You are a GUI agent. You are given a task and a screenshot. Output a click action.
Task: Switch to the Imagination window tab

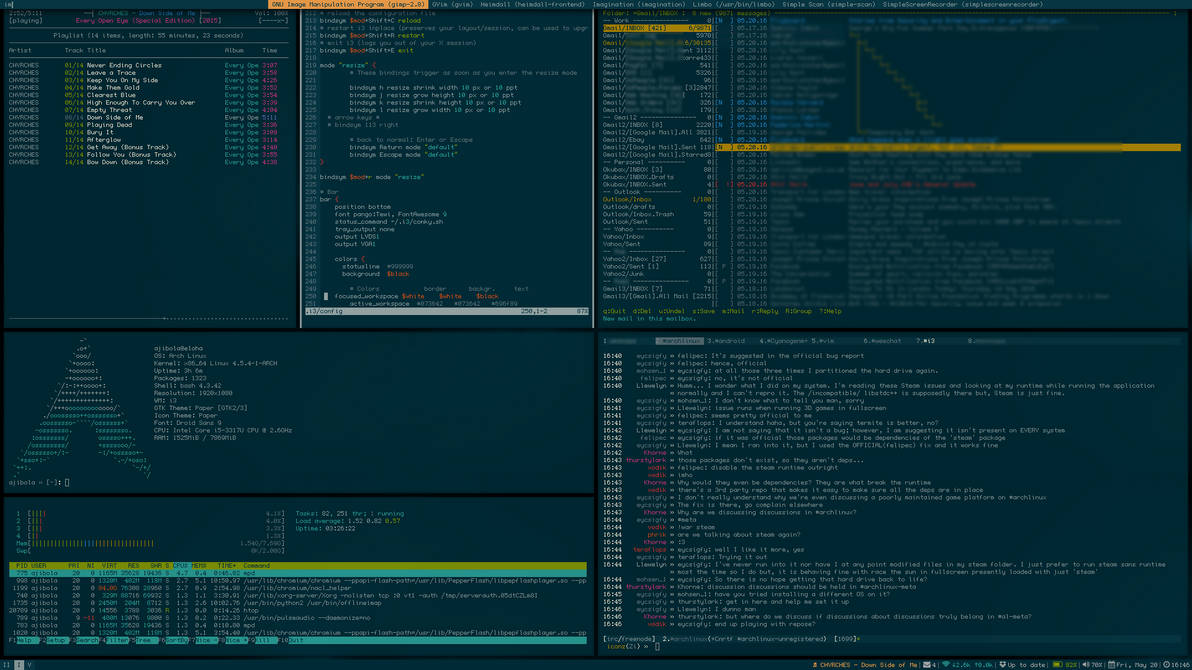639,5
